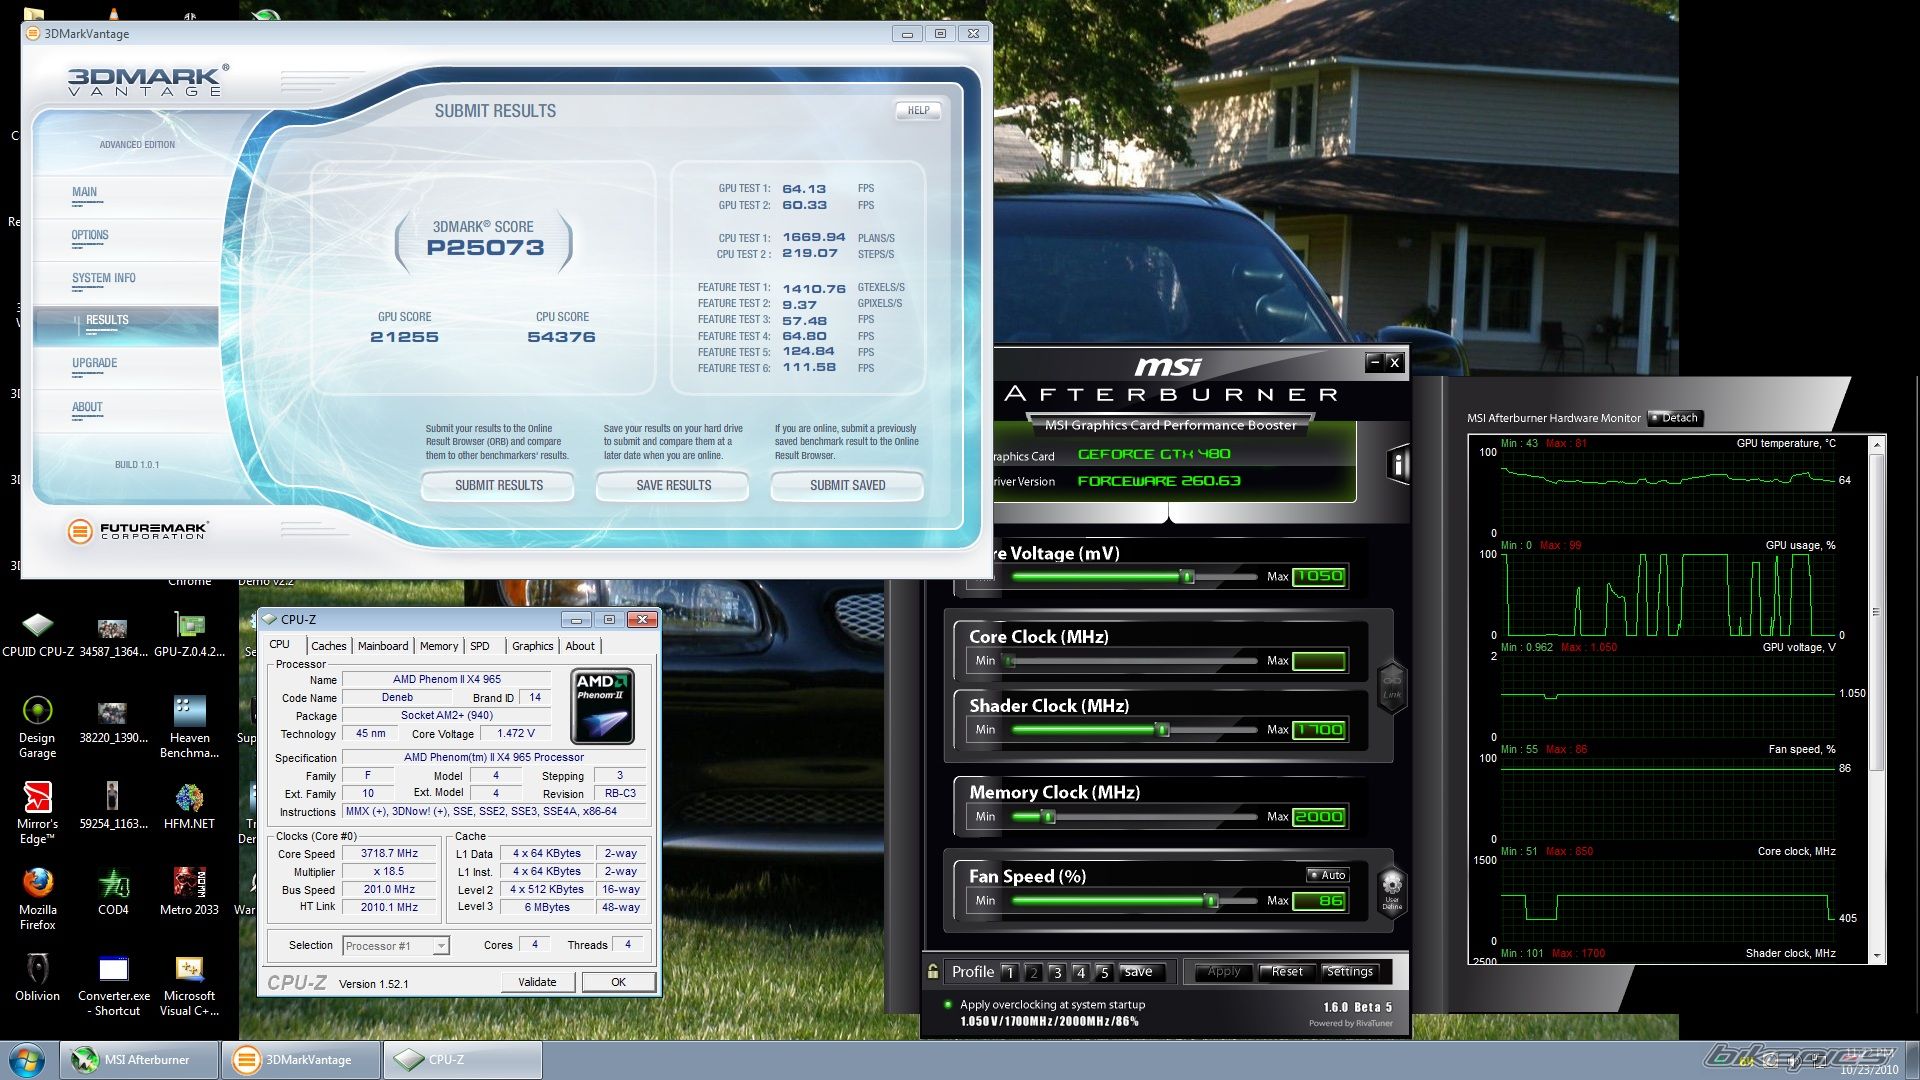Toggle fan speed Auto mode
Viewport: 1920px width, 1080px height.
(1328, 875)
